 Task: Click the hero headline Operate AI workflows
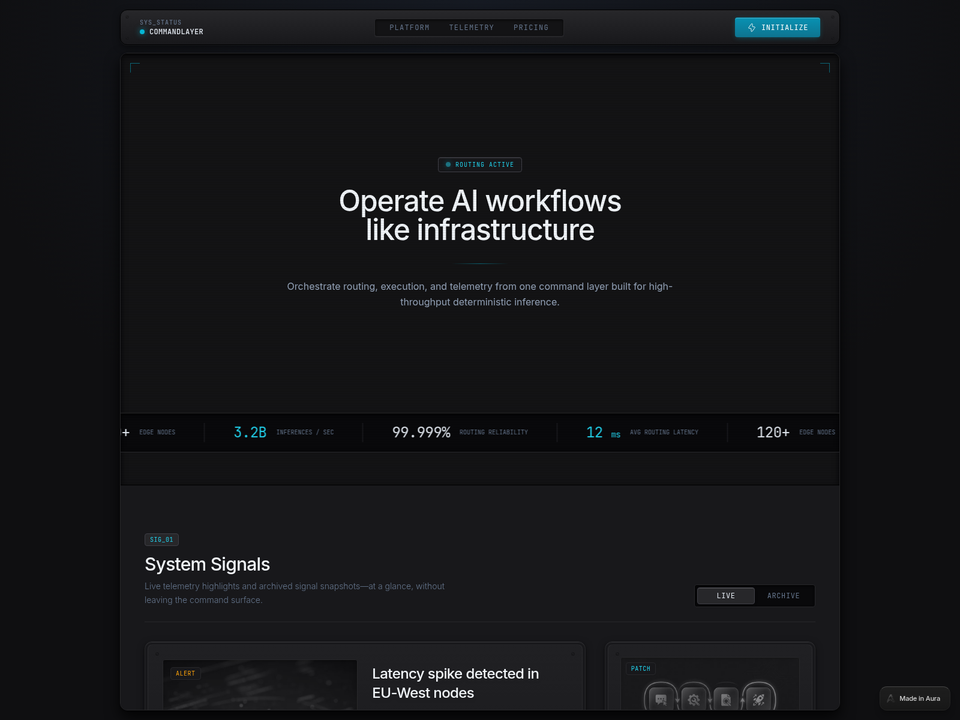point(480,216)
